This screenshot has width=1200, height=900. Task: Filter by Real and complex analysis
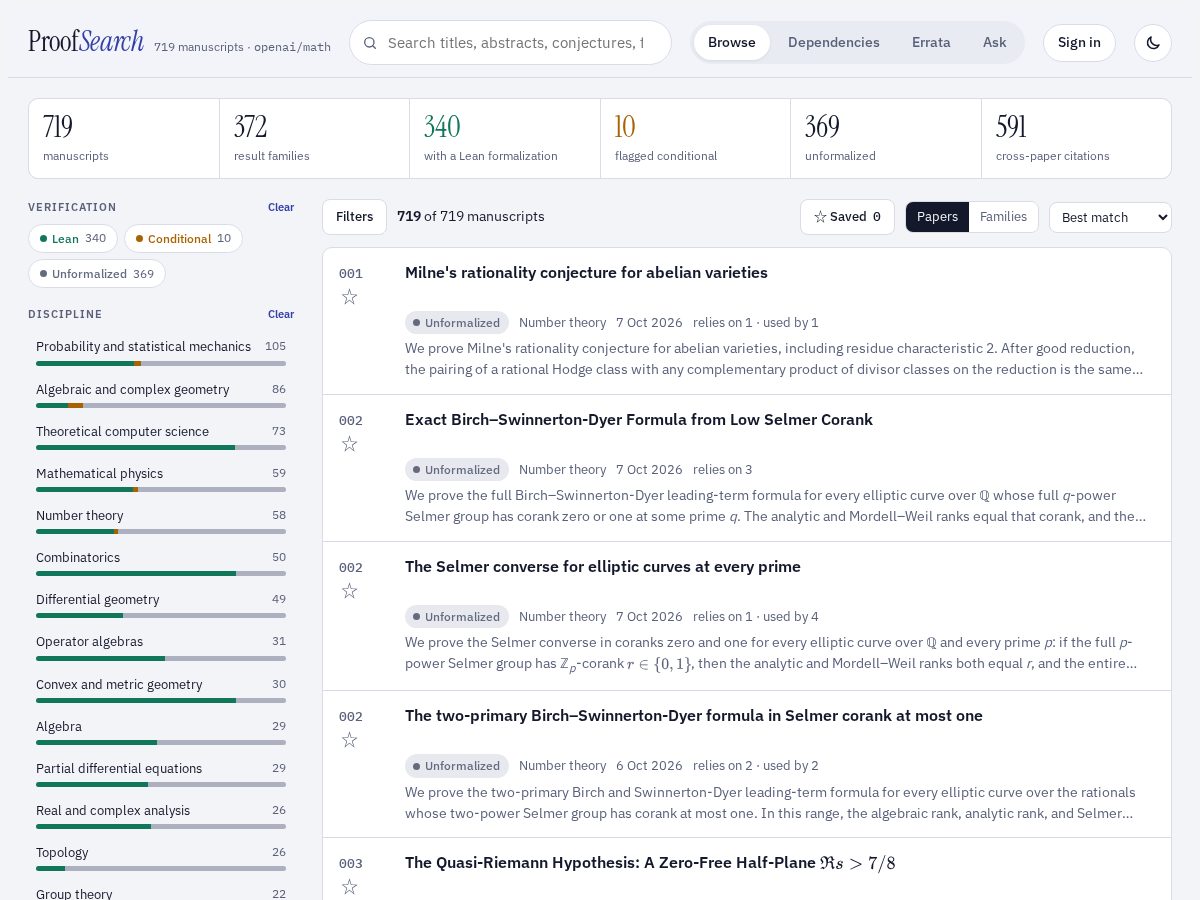coord(161,817)
